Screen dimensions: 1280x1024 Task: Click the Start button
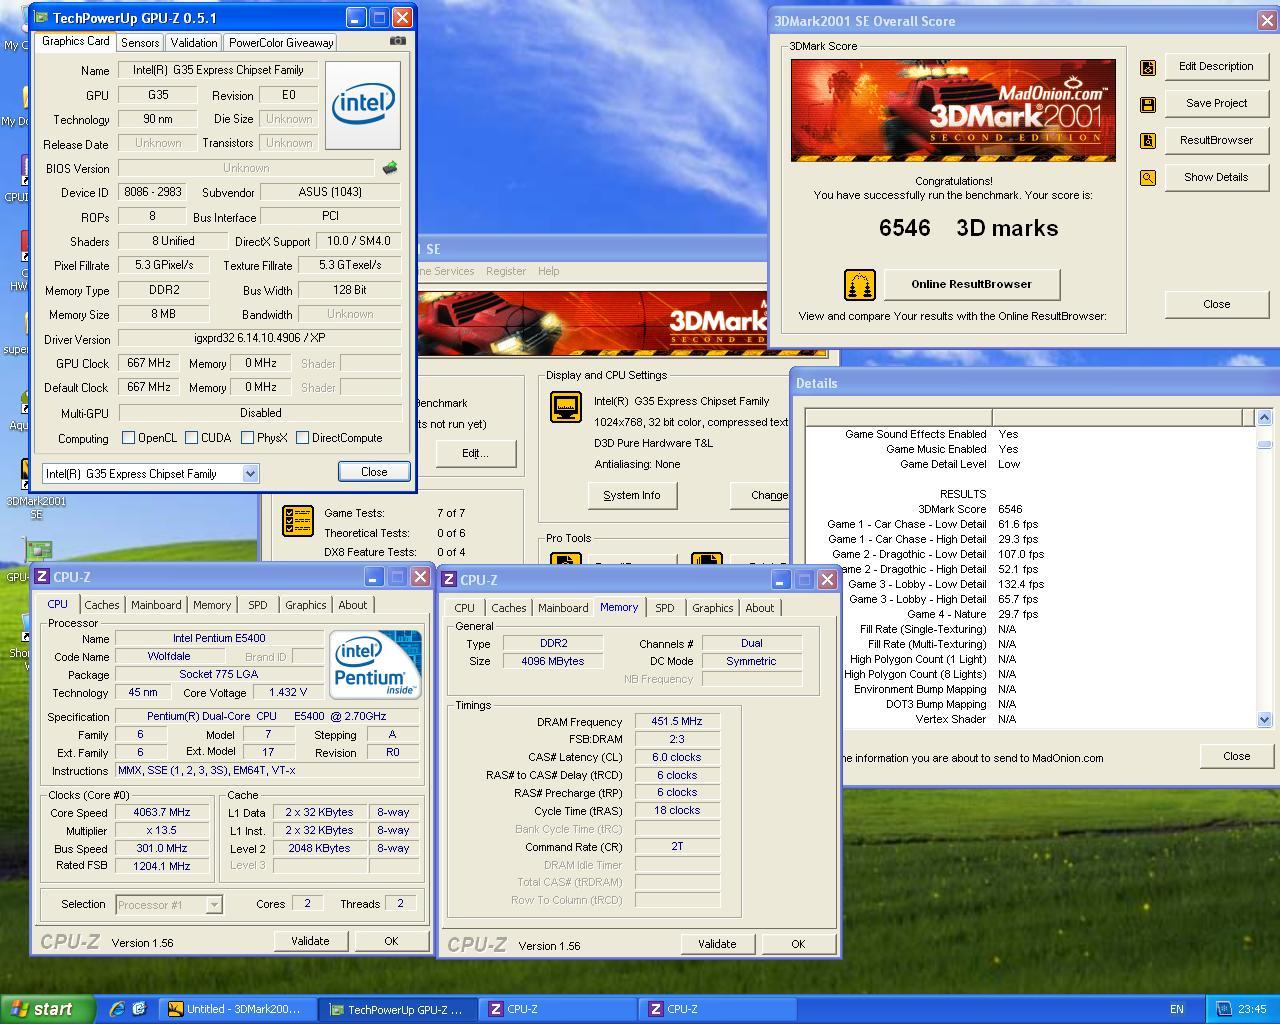click(47, 1009)
